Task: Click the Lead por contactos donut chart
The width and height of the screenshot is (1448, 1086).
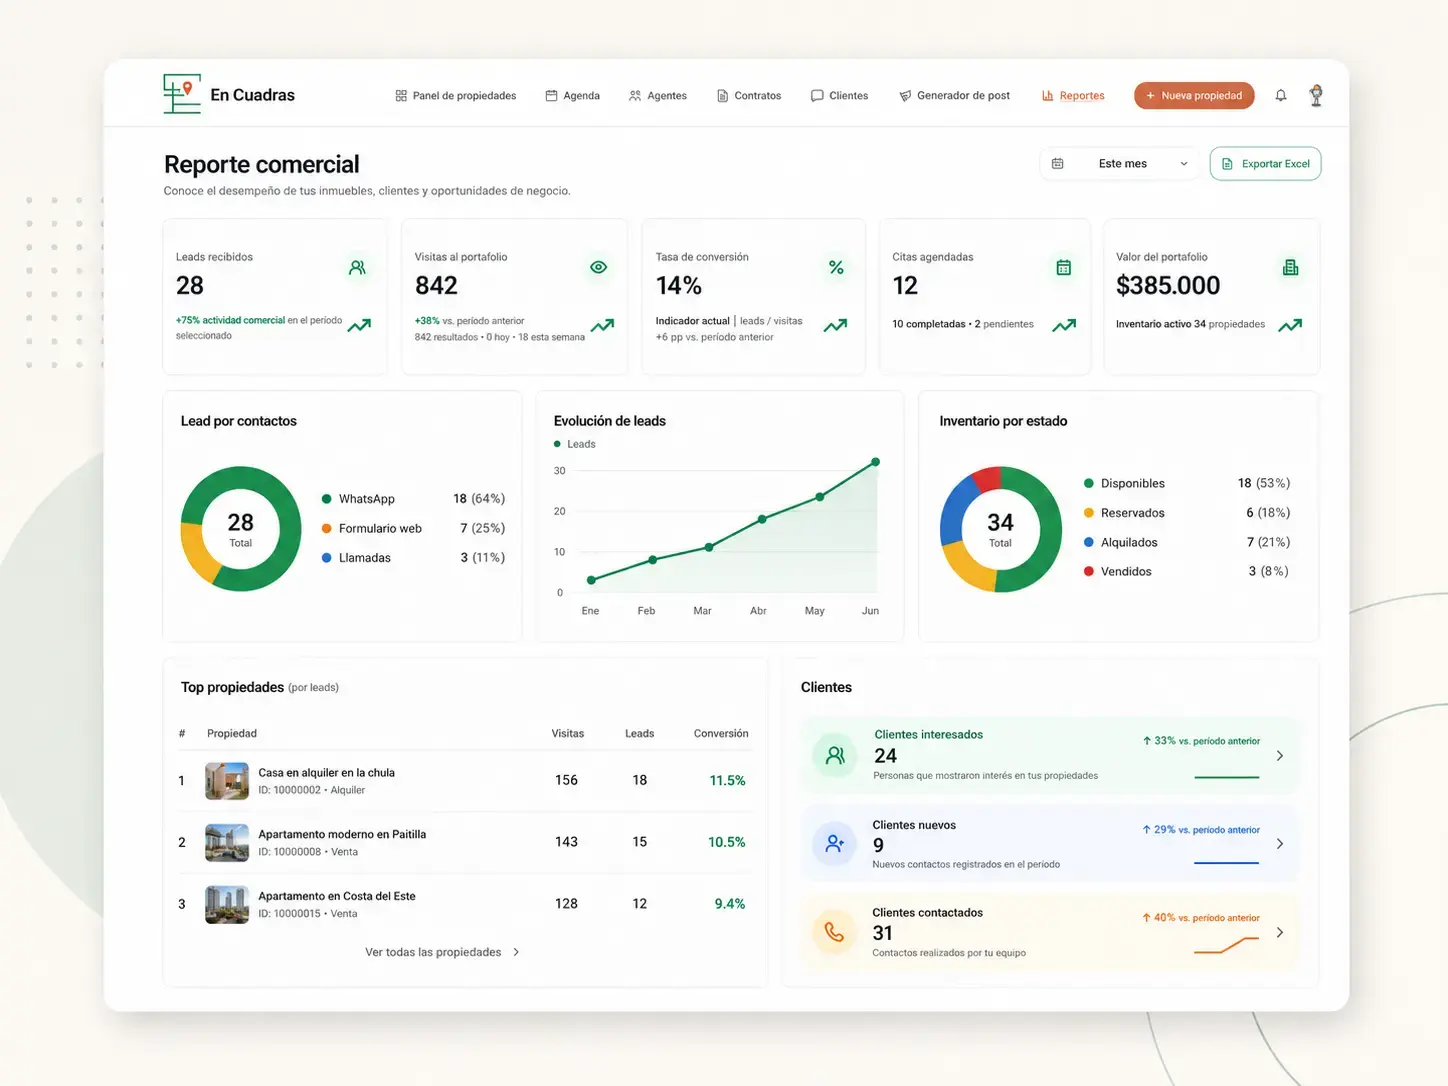Action: tap(241, 529)
